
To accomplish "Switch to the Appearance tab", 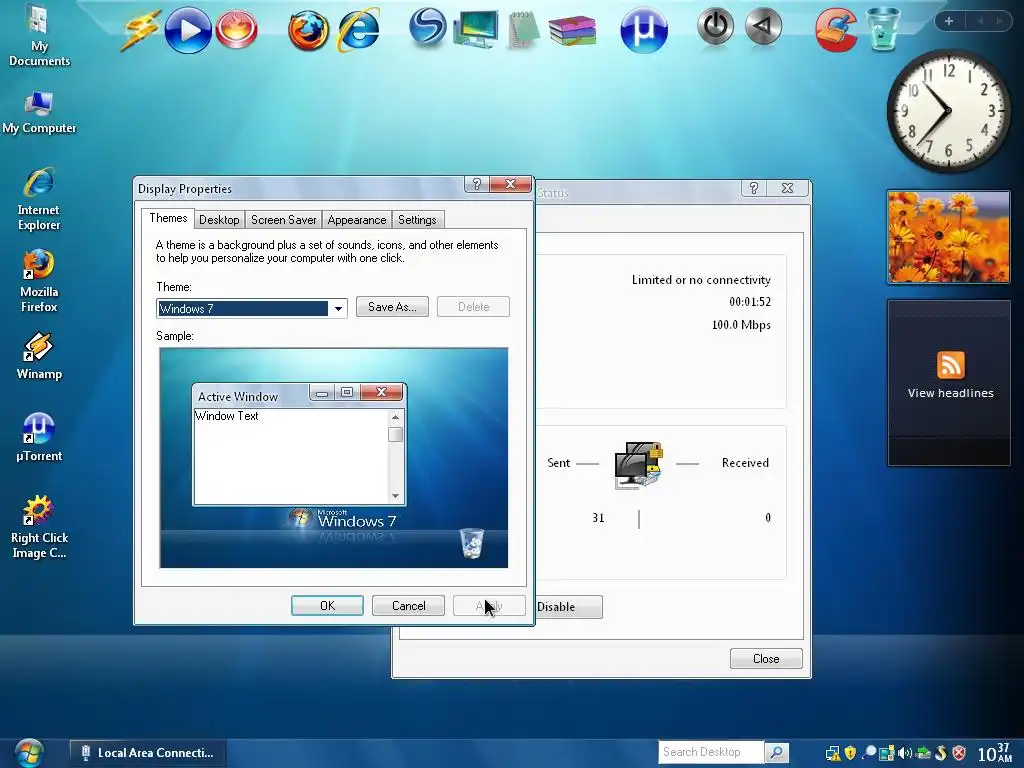I will pyautogui.click(x=357, y=220).
